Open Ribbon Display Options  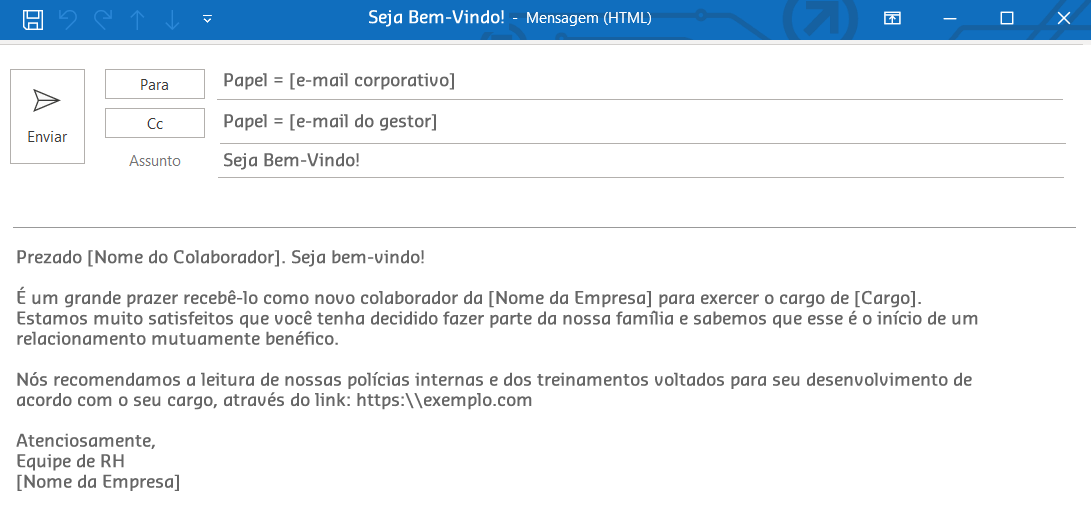[x=892, y=19]
